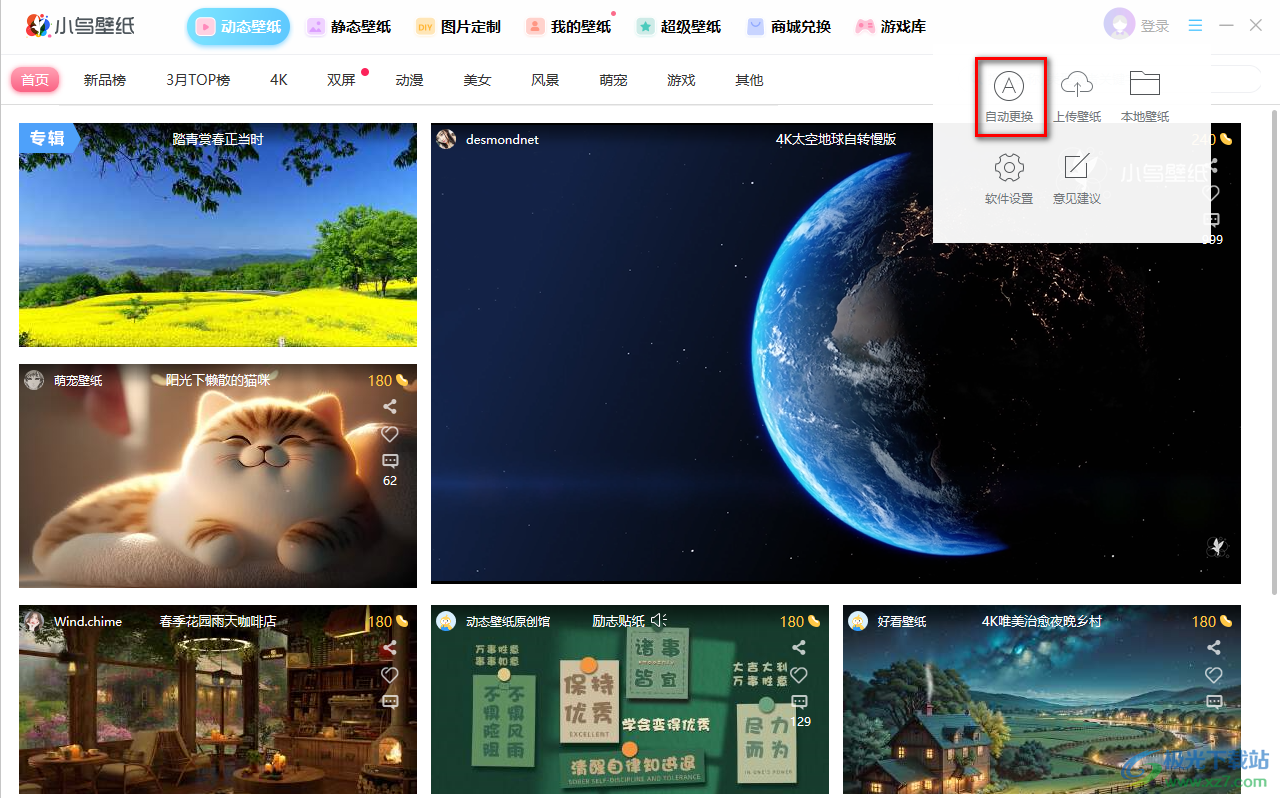Open the 游戏库 tab

[890, 27]
